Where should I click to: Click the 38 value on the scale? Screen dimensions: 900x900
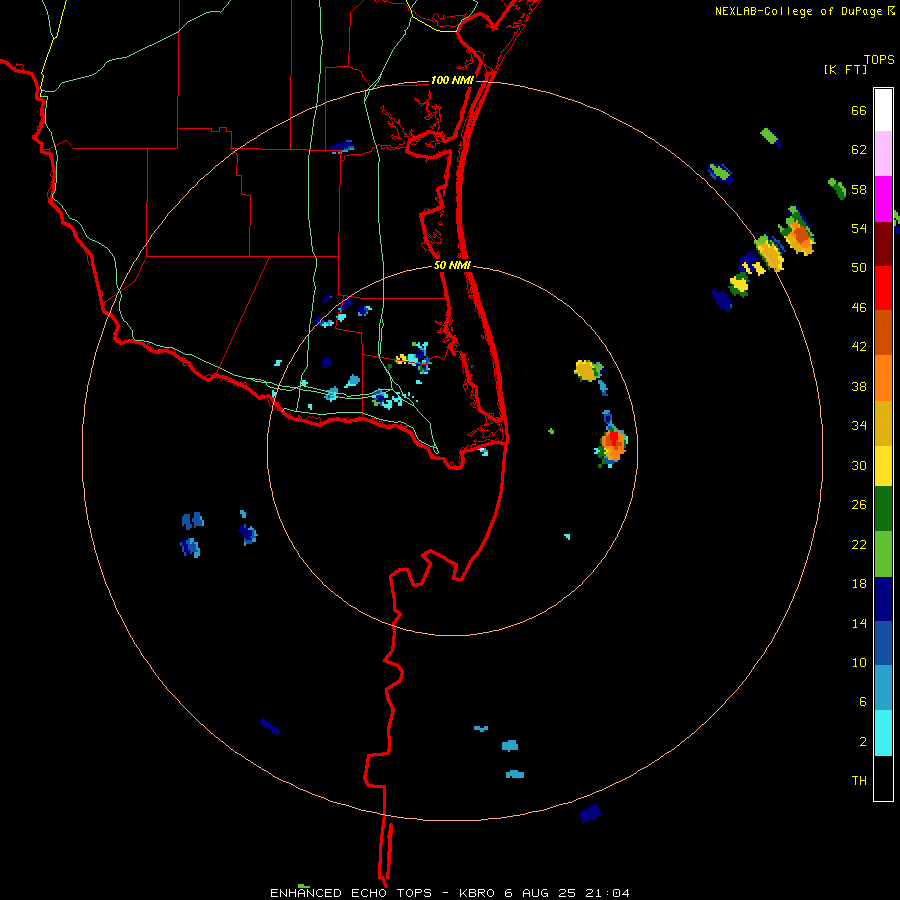[x=859, y=387]
